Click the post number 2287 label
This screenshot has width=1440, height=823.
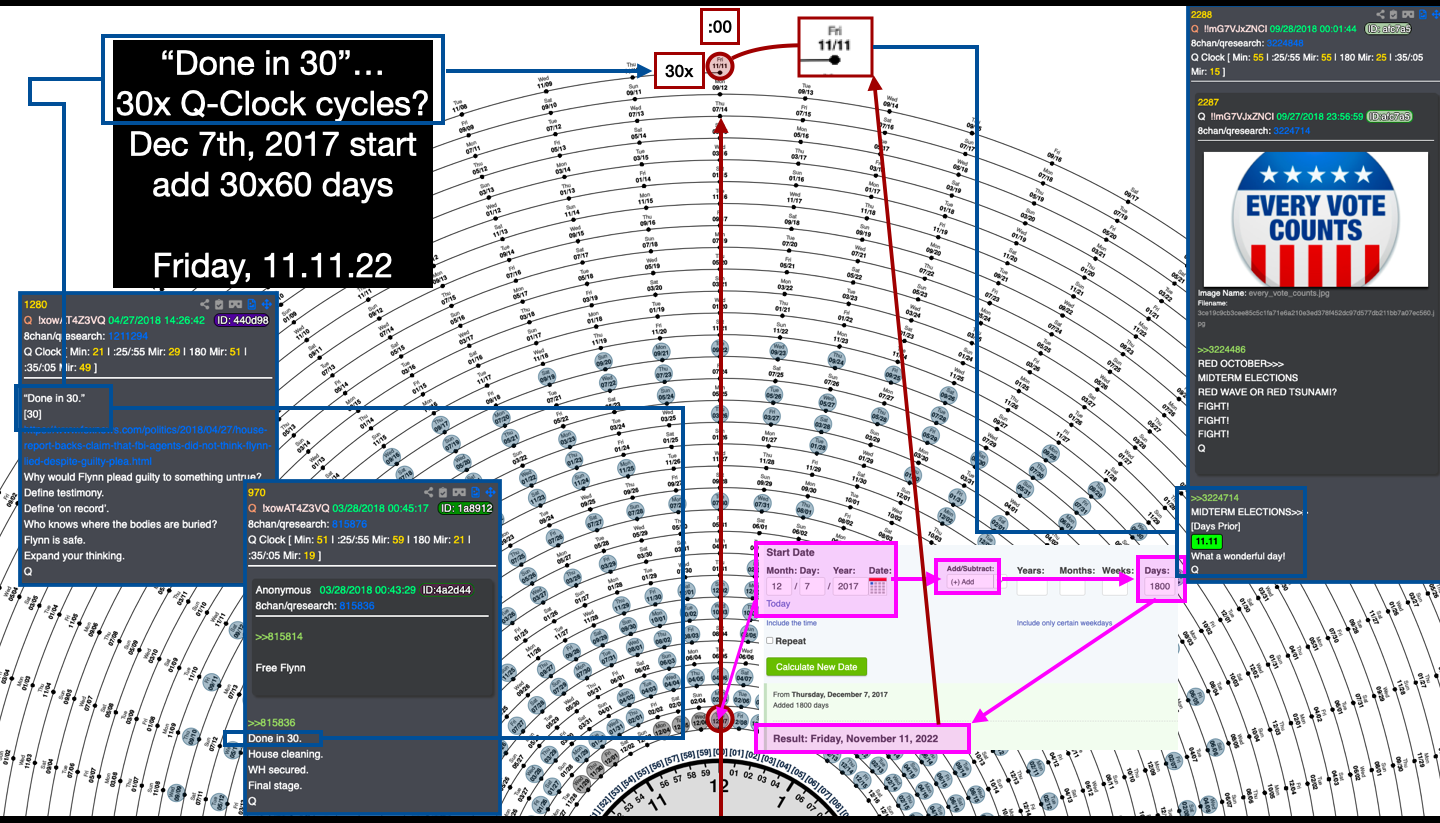(x=1208, y=102)
